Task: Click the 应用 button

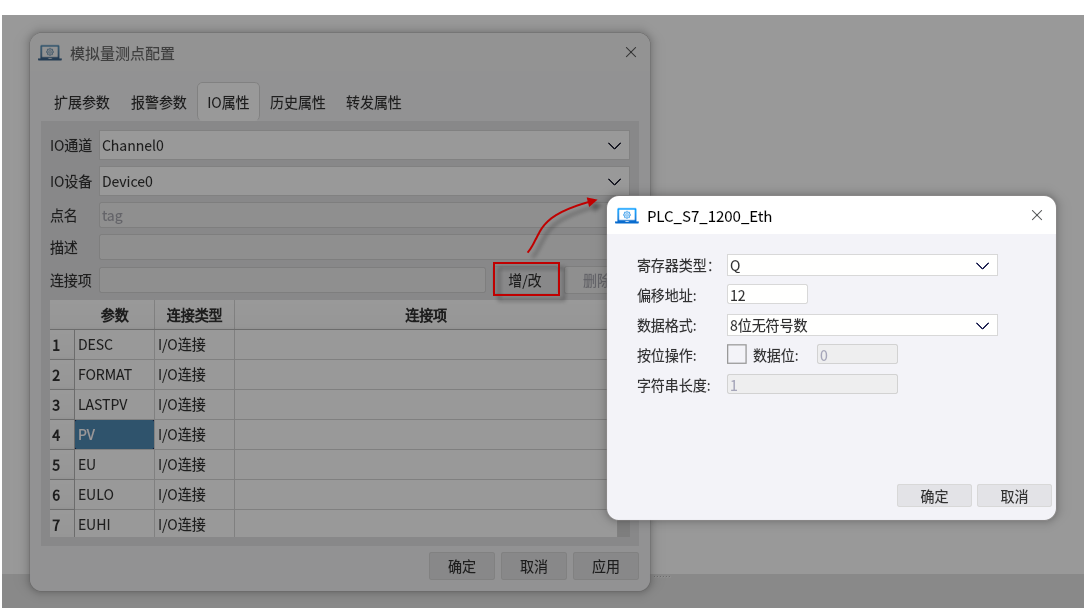Action: coord(605,566)
